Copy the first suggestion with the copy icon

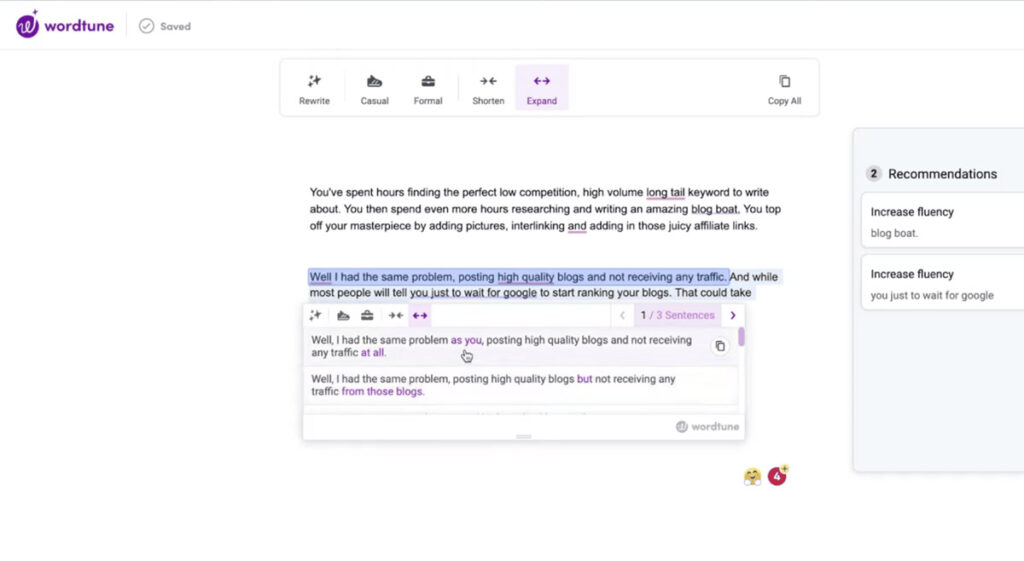pyautogui.click(x=720, y=346)
